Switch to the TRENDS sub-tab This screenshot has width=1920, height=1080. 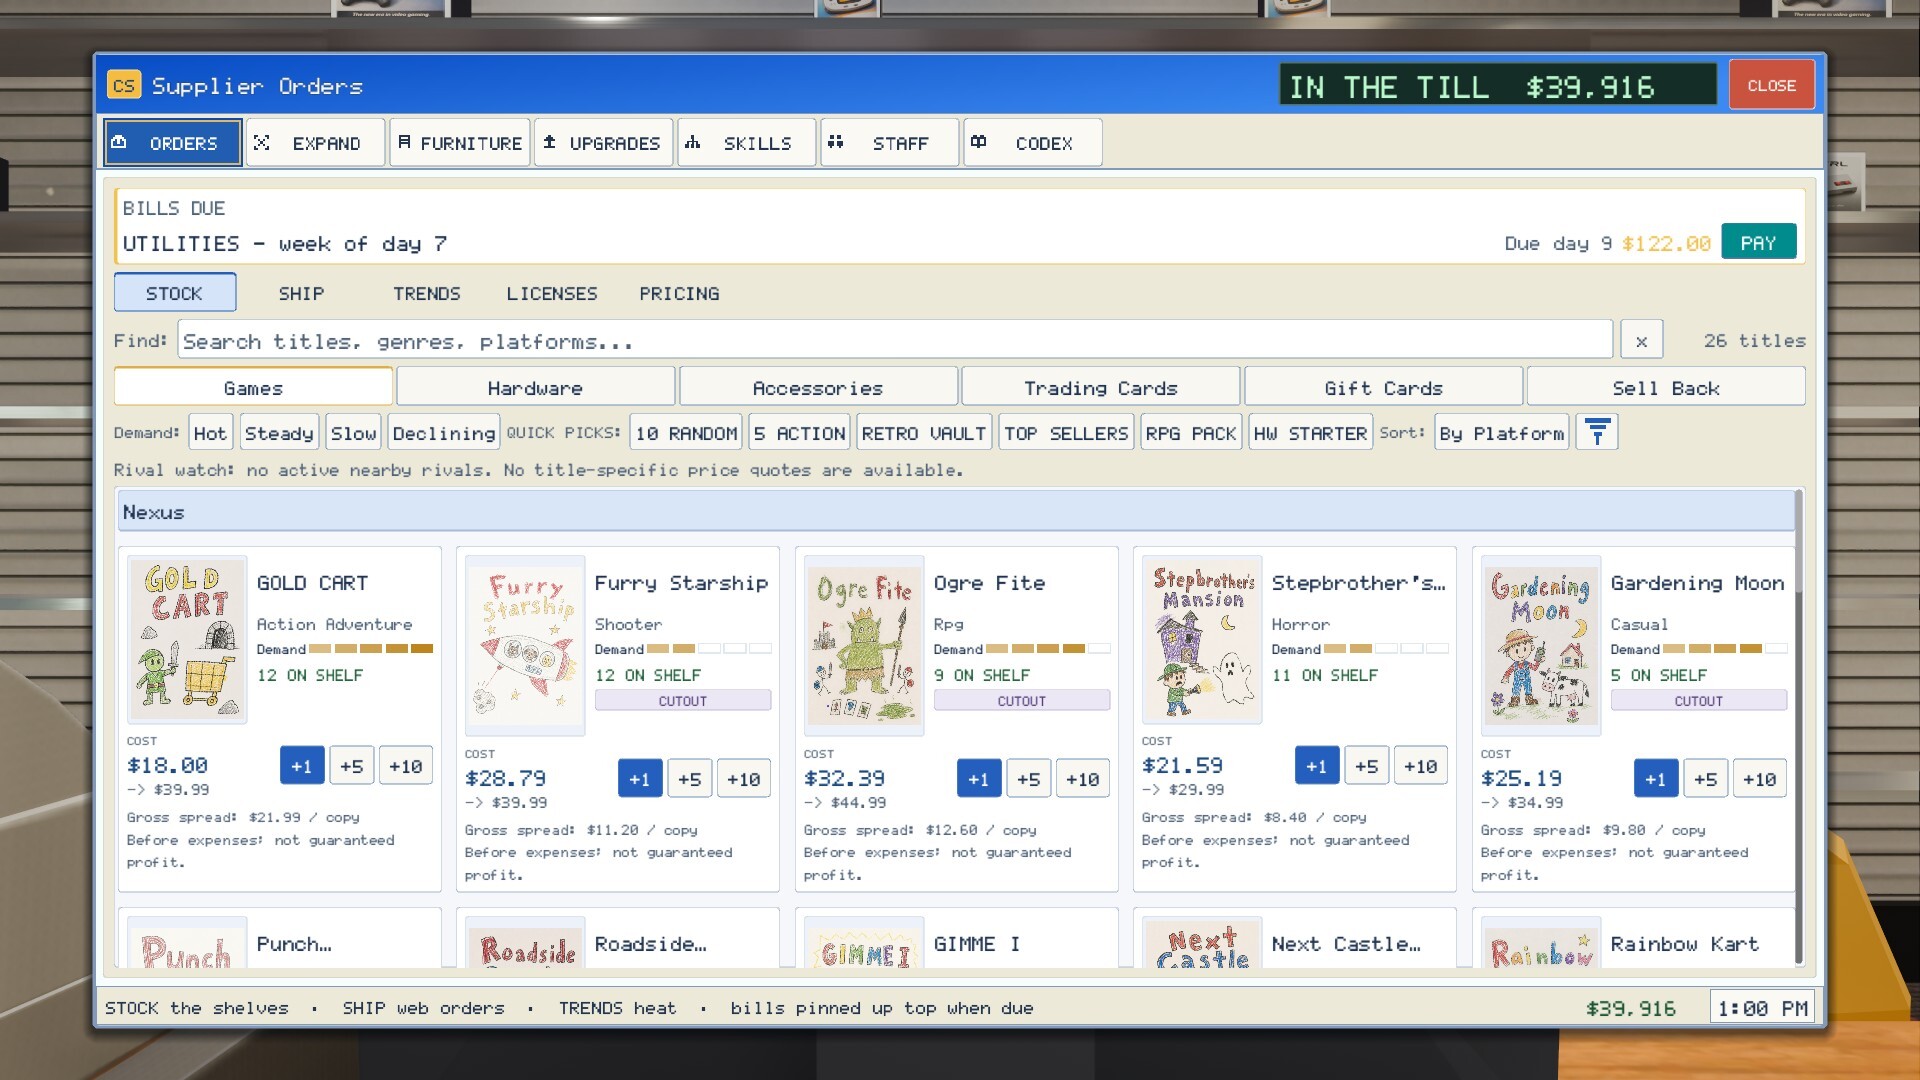(x=426, y=293)
